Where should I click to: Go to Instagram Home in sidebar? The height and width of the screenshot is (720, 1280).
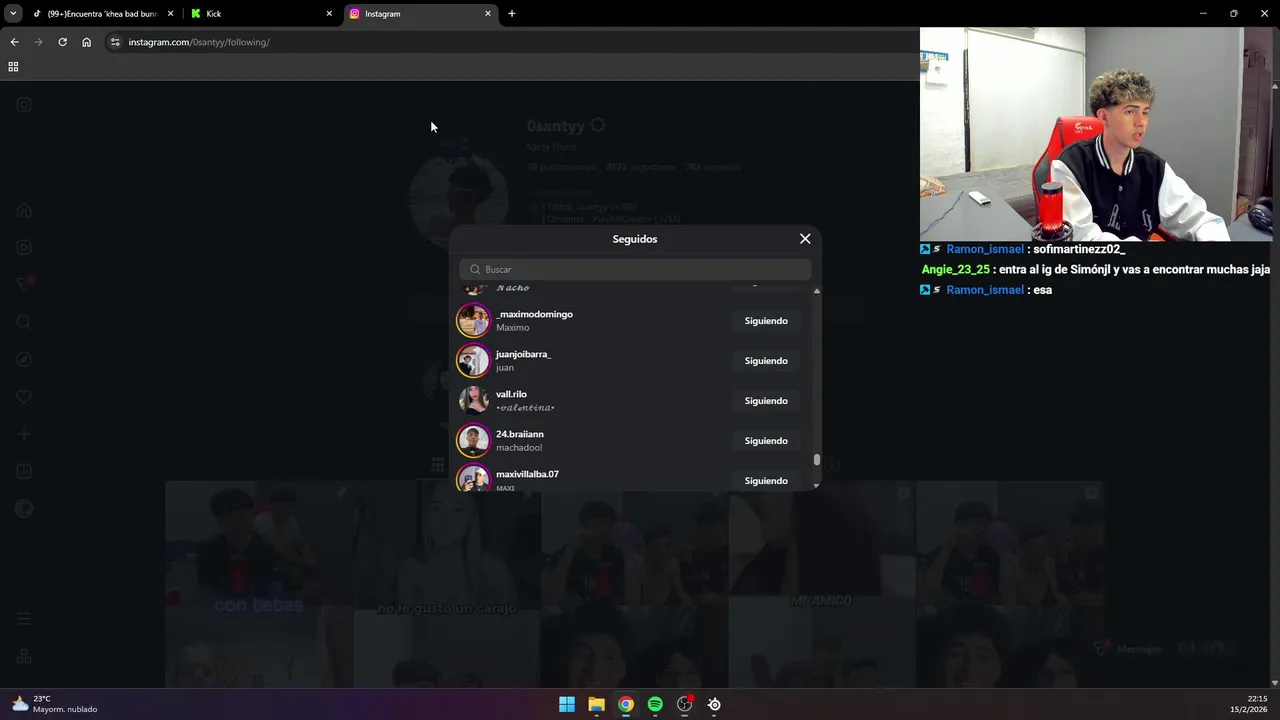pos(24,210)
